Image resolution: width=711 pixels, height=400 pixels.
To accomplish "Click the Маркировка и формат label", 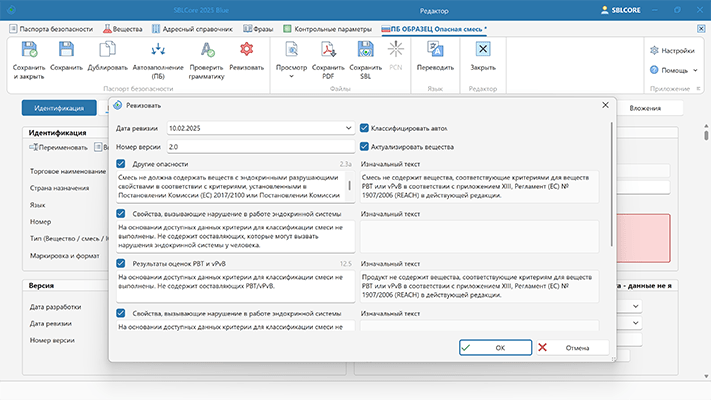I will coord(64,256).
